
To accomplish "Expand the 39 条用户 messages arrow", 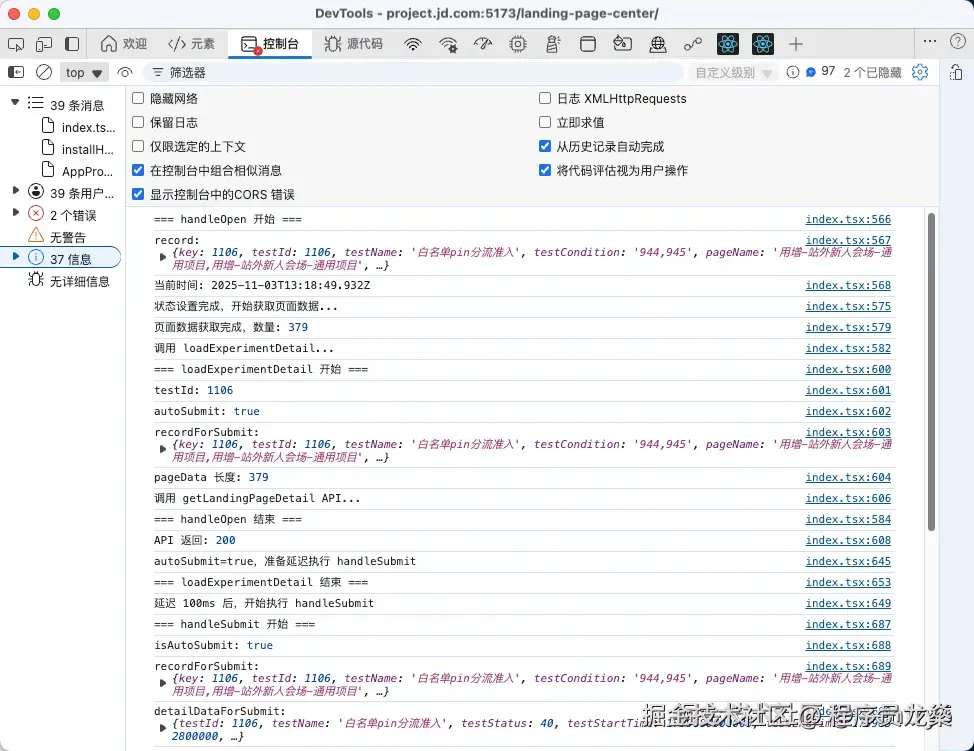I will tap(16, 190).
